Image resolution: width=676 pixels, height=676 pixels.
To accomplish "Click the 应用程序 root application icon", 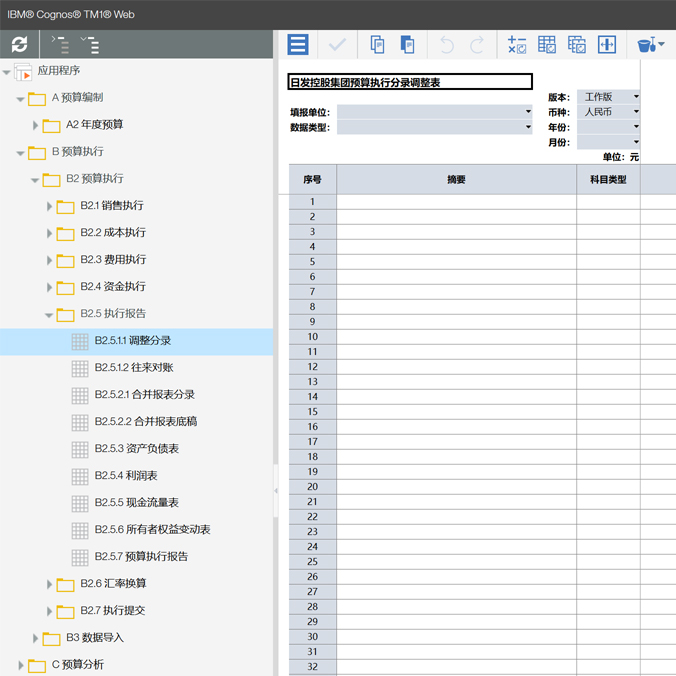I will (23, 72).
